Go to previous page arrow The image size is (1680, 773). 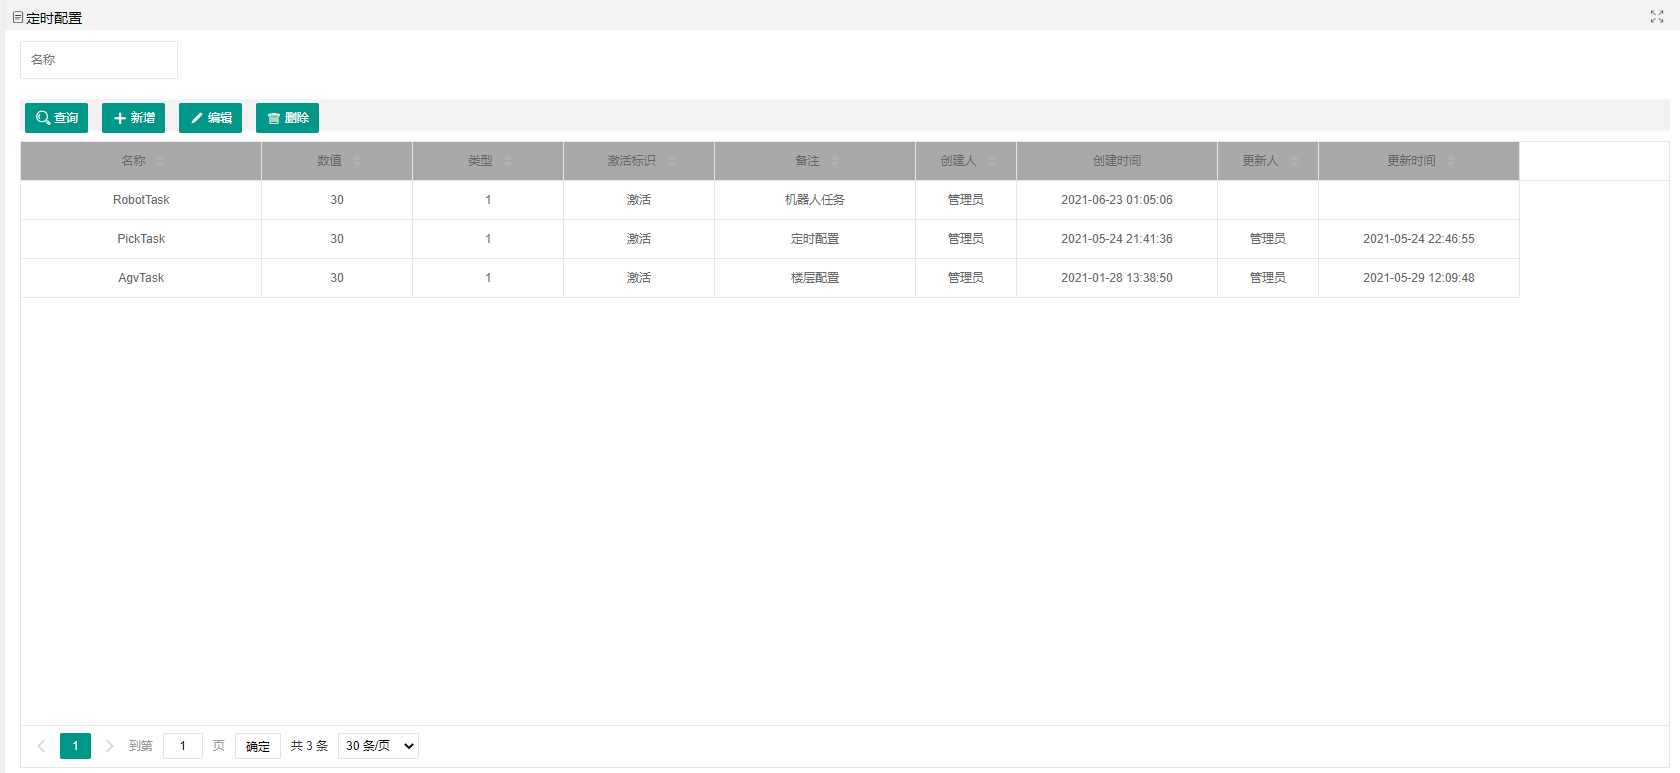coord(41,746)
